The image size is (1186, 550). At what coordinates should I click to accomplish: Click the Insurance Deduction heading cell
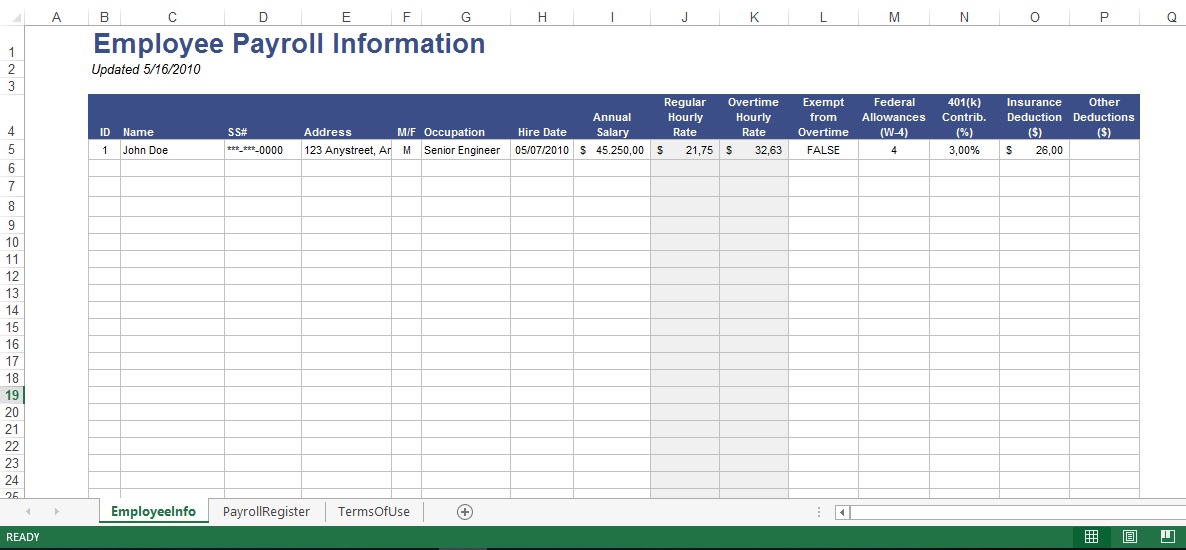[1034, 117]
